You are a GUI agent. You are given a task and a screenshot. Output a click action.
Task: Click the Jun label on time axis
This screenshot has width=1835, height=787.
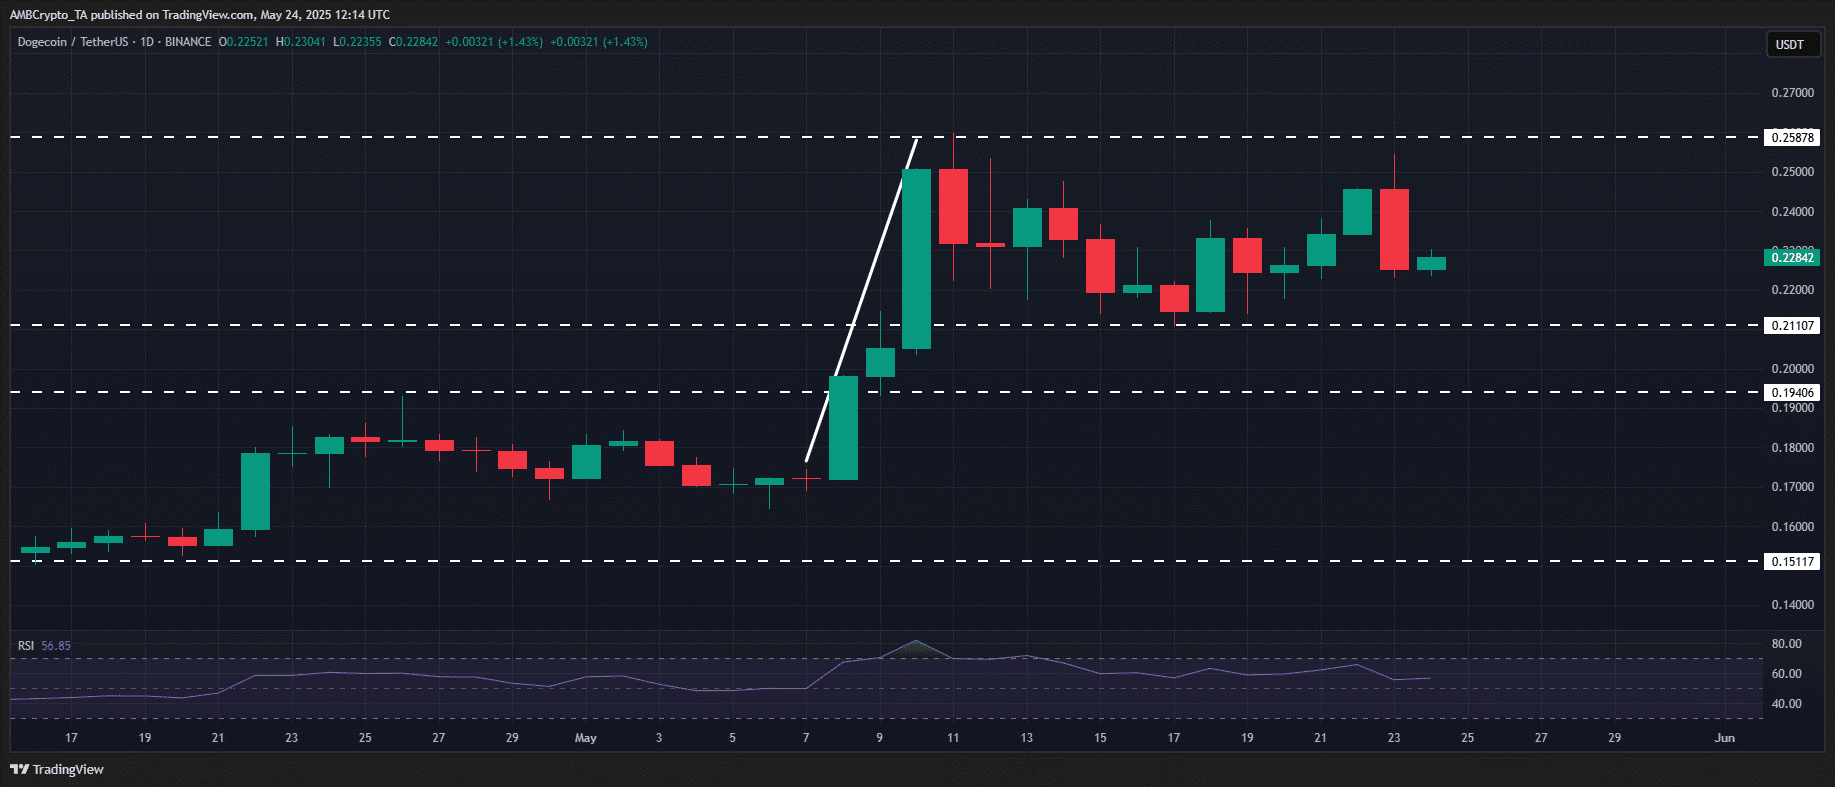pyautogui.click(x=1724, y=738)
